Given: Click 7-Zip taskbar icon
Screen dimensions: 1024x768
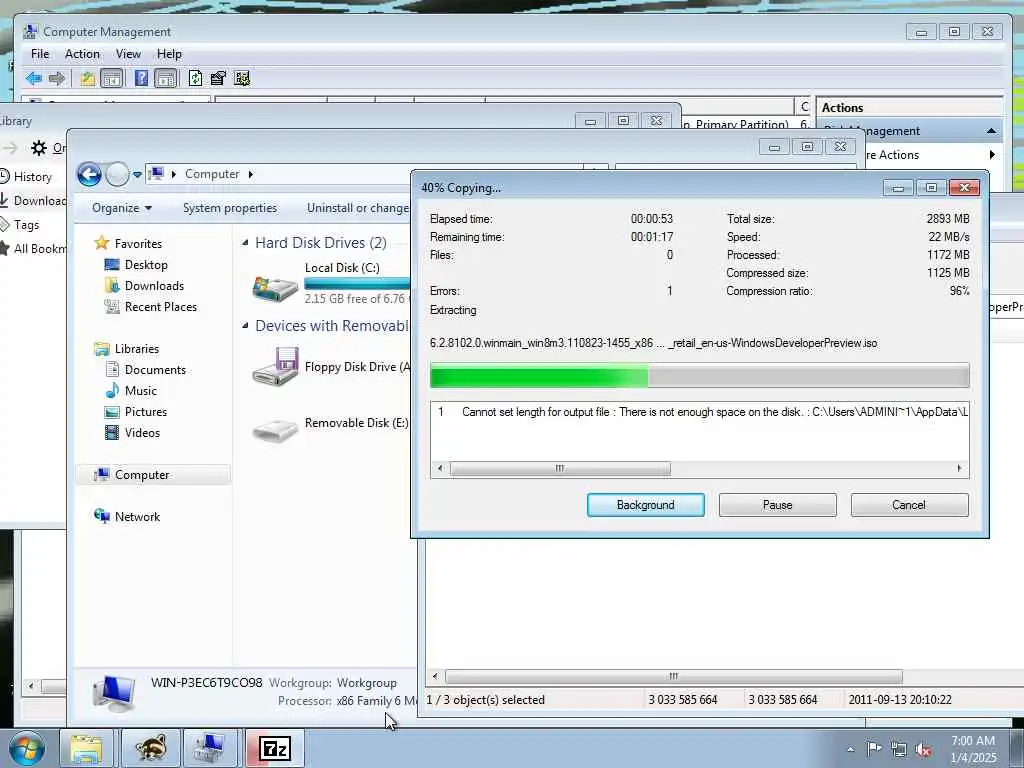Looking at the screenshot, I should click(x=275, y=748).
